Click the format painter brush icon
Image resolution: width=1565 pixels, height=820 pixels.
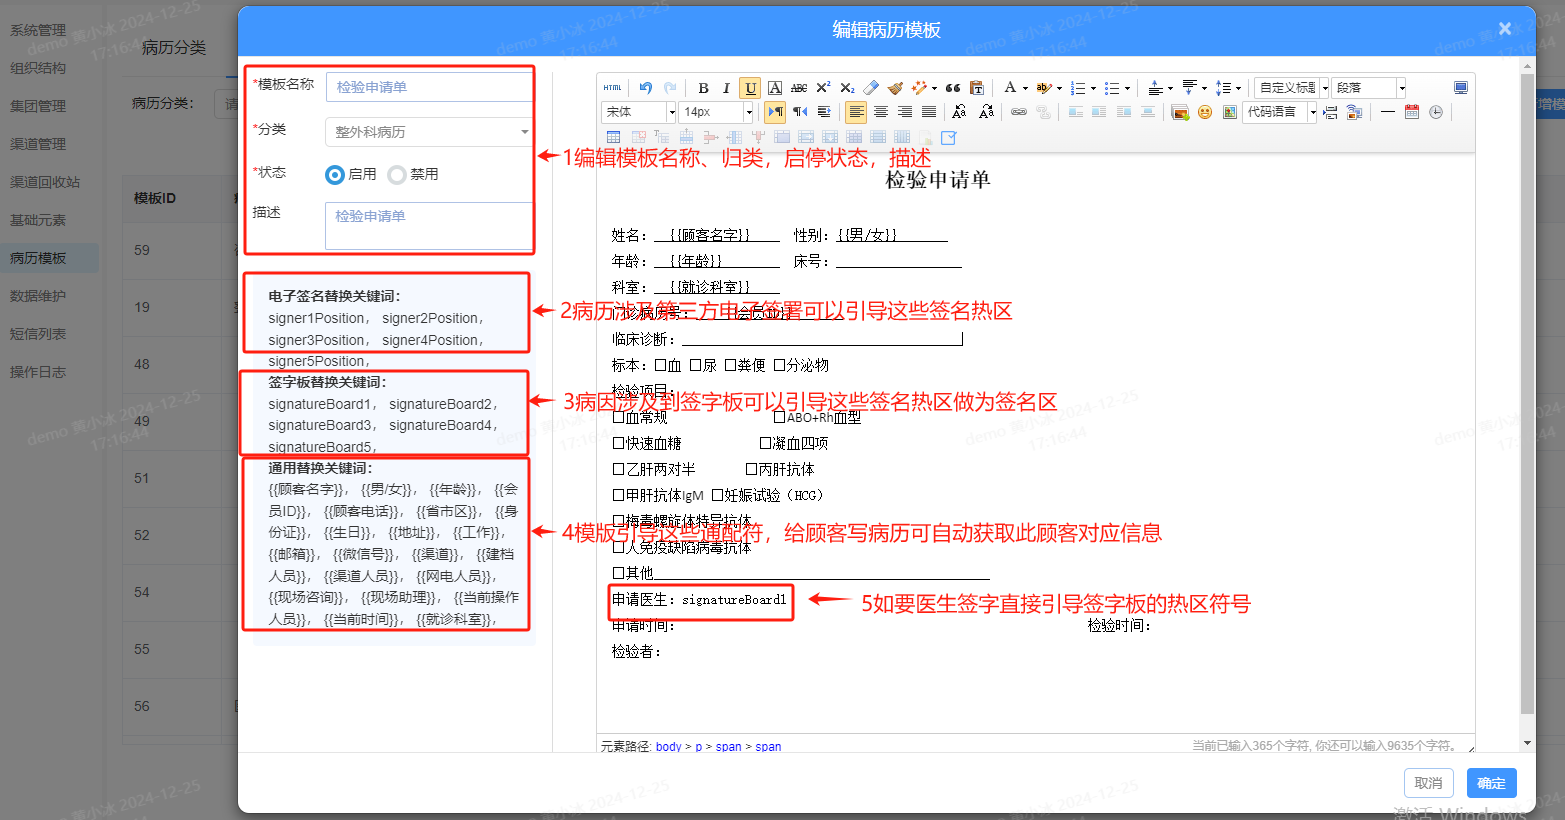tap(895, 88)
